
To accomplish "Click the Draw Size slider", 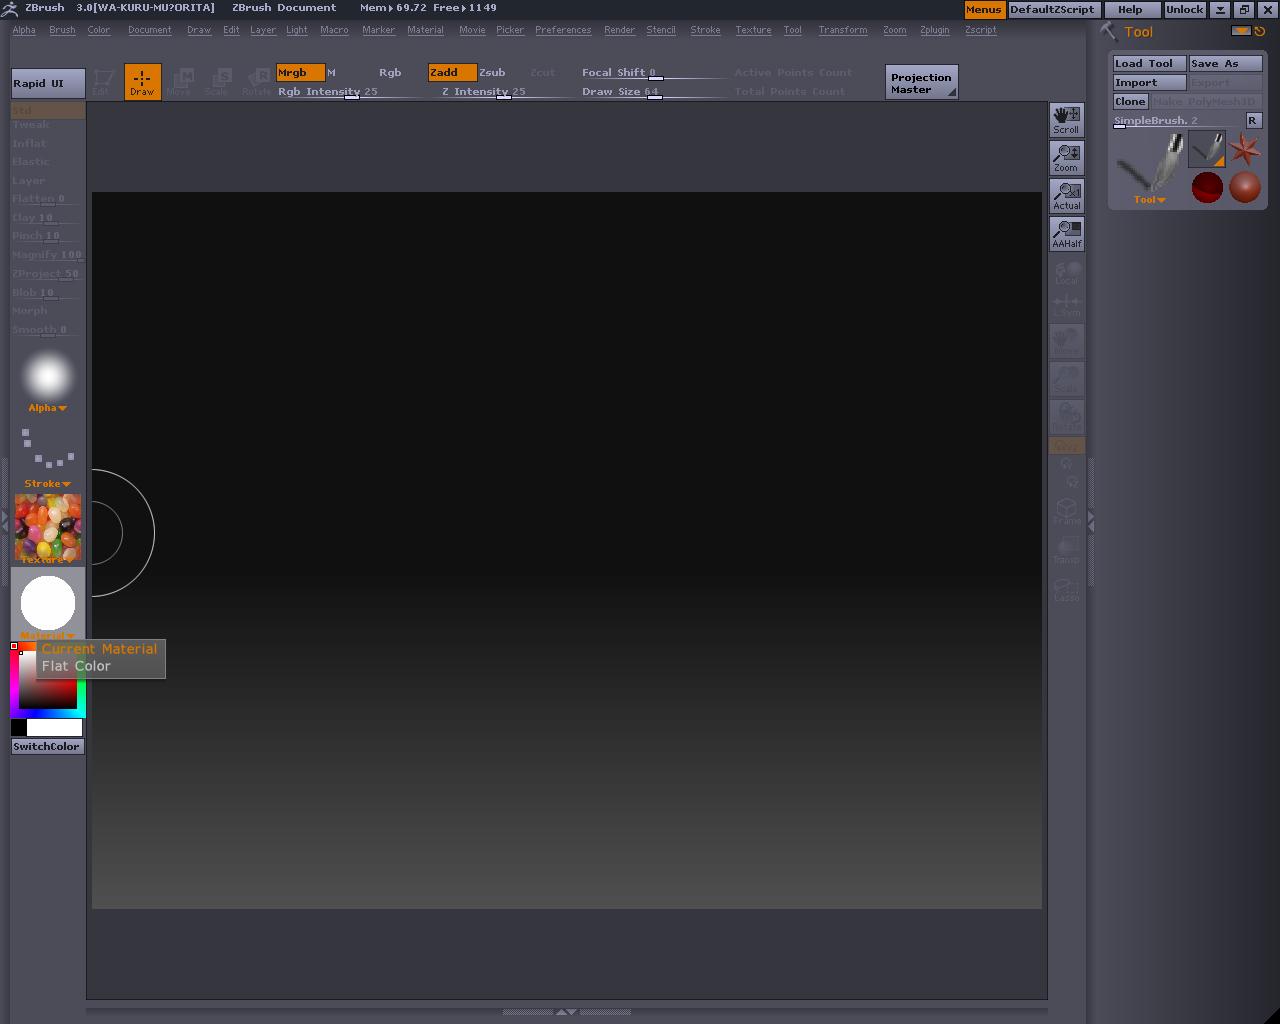I will pyautogui.click(x=655, y=92).
